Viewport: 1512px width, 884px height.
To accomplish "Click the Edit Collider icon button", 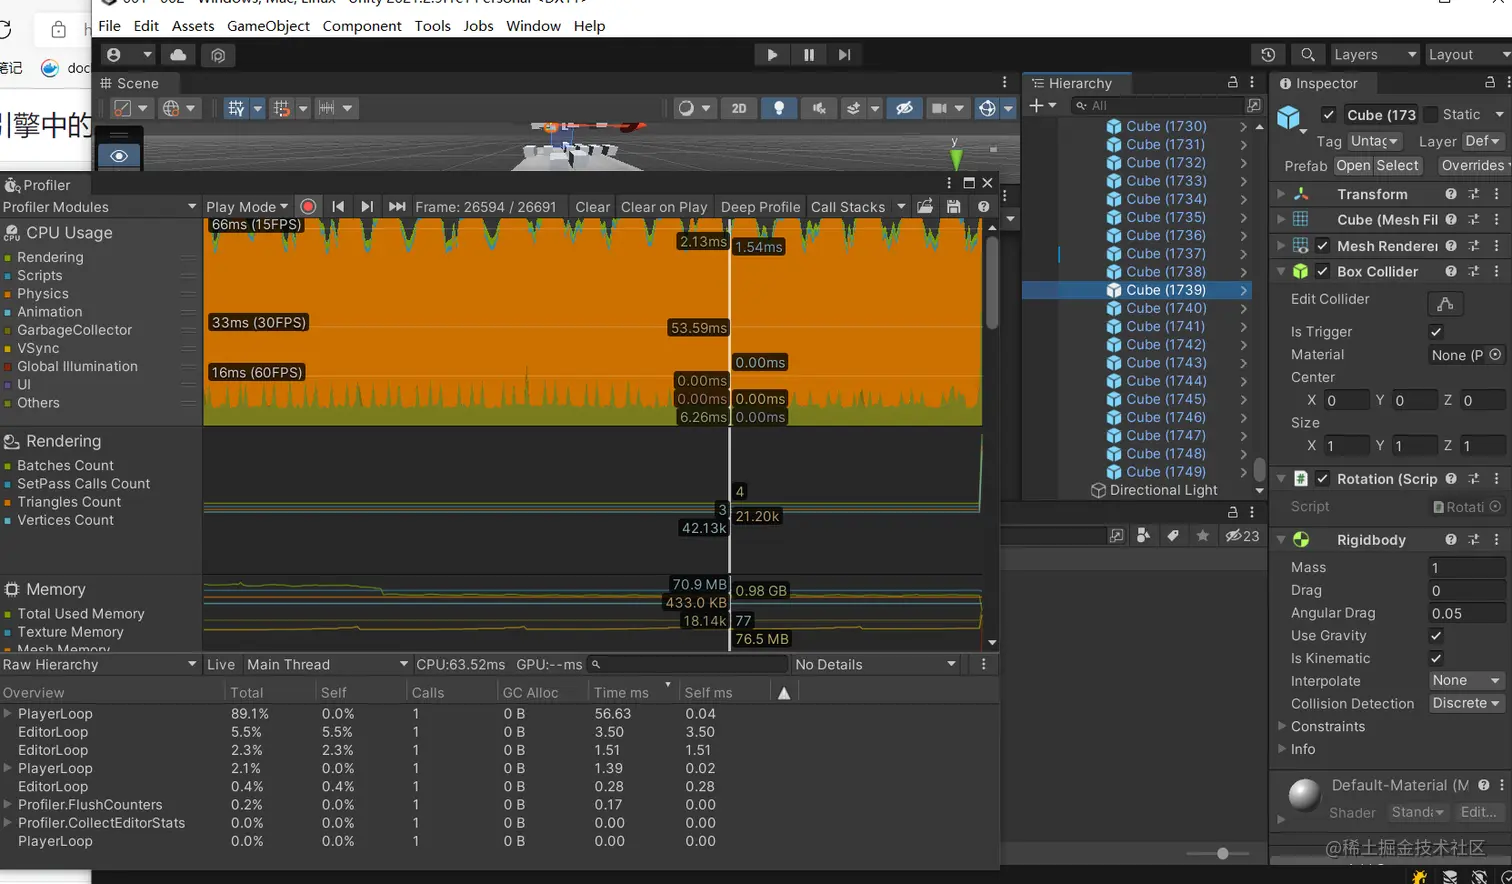I will 1445,303.
